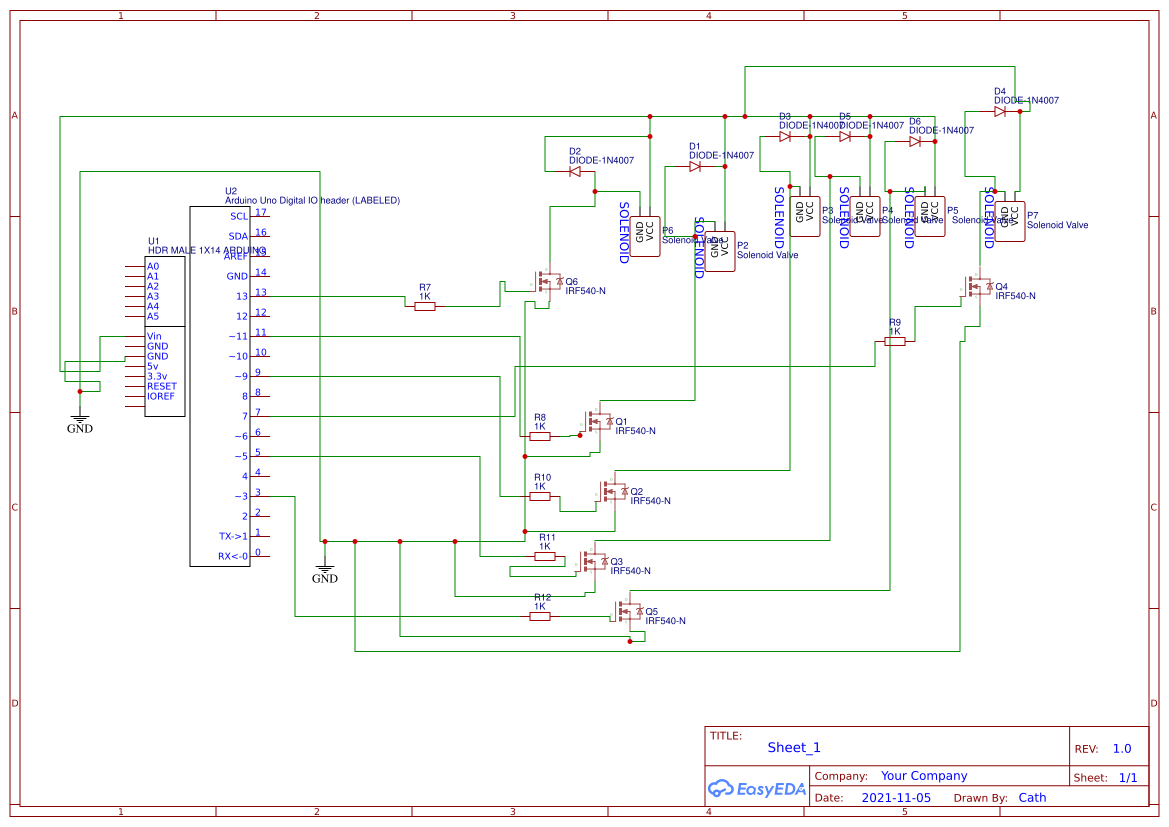
Task: Click the REV 1.0 field in title block
Action: click(1119, 748)
